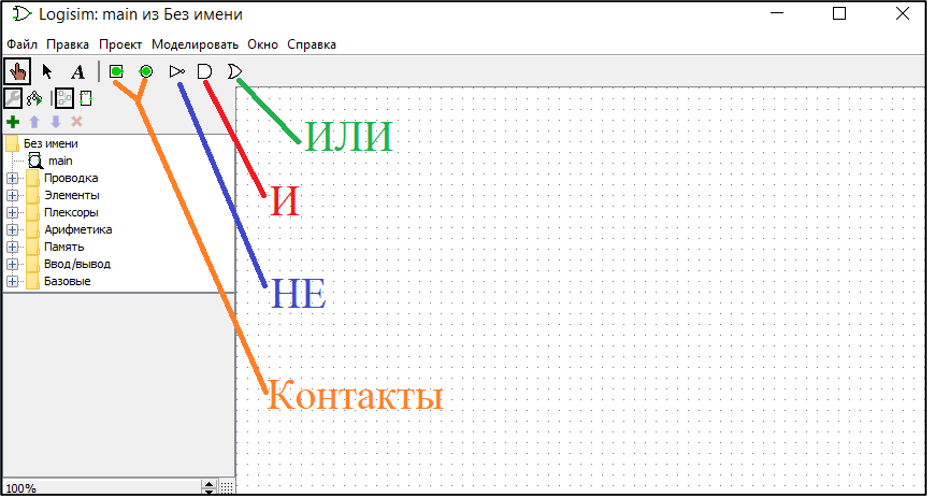The image size is (928, 496).
Task: Select the Text tool letter A
Action: 78,72
